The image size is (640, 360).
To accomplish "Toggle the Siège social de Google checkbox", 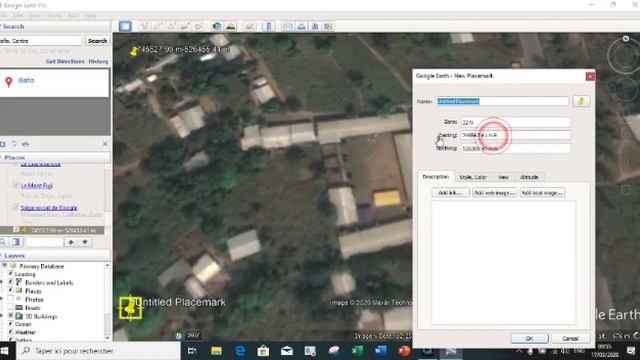I will tap(16, 207).
